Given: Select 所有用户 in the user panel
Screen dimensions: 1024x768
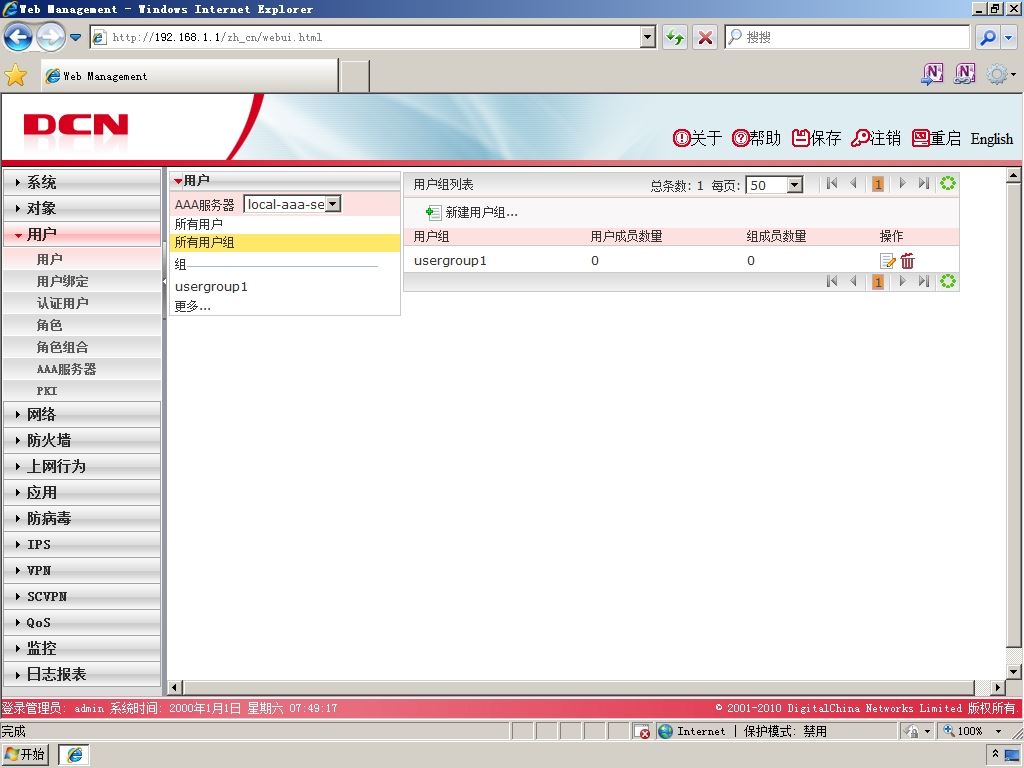Looking at the screenshot, I should pyautogui.click(x=199, y=224).
